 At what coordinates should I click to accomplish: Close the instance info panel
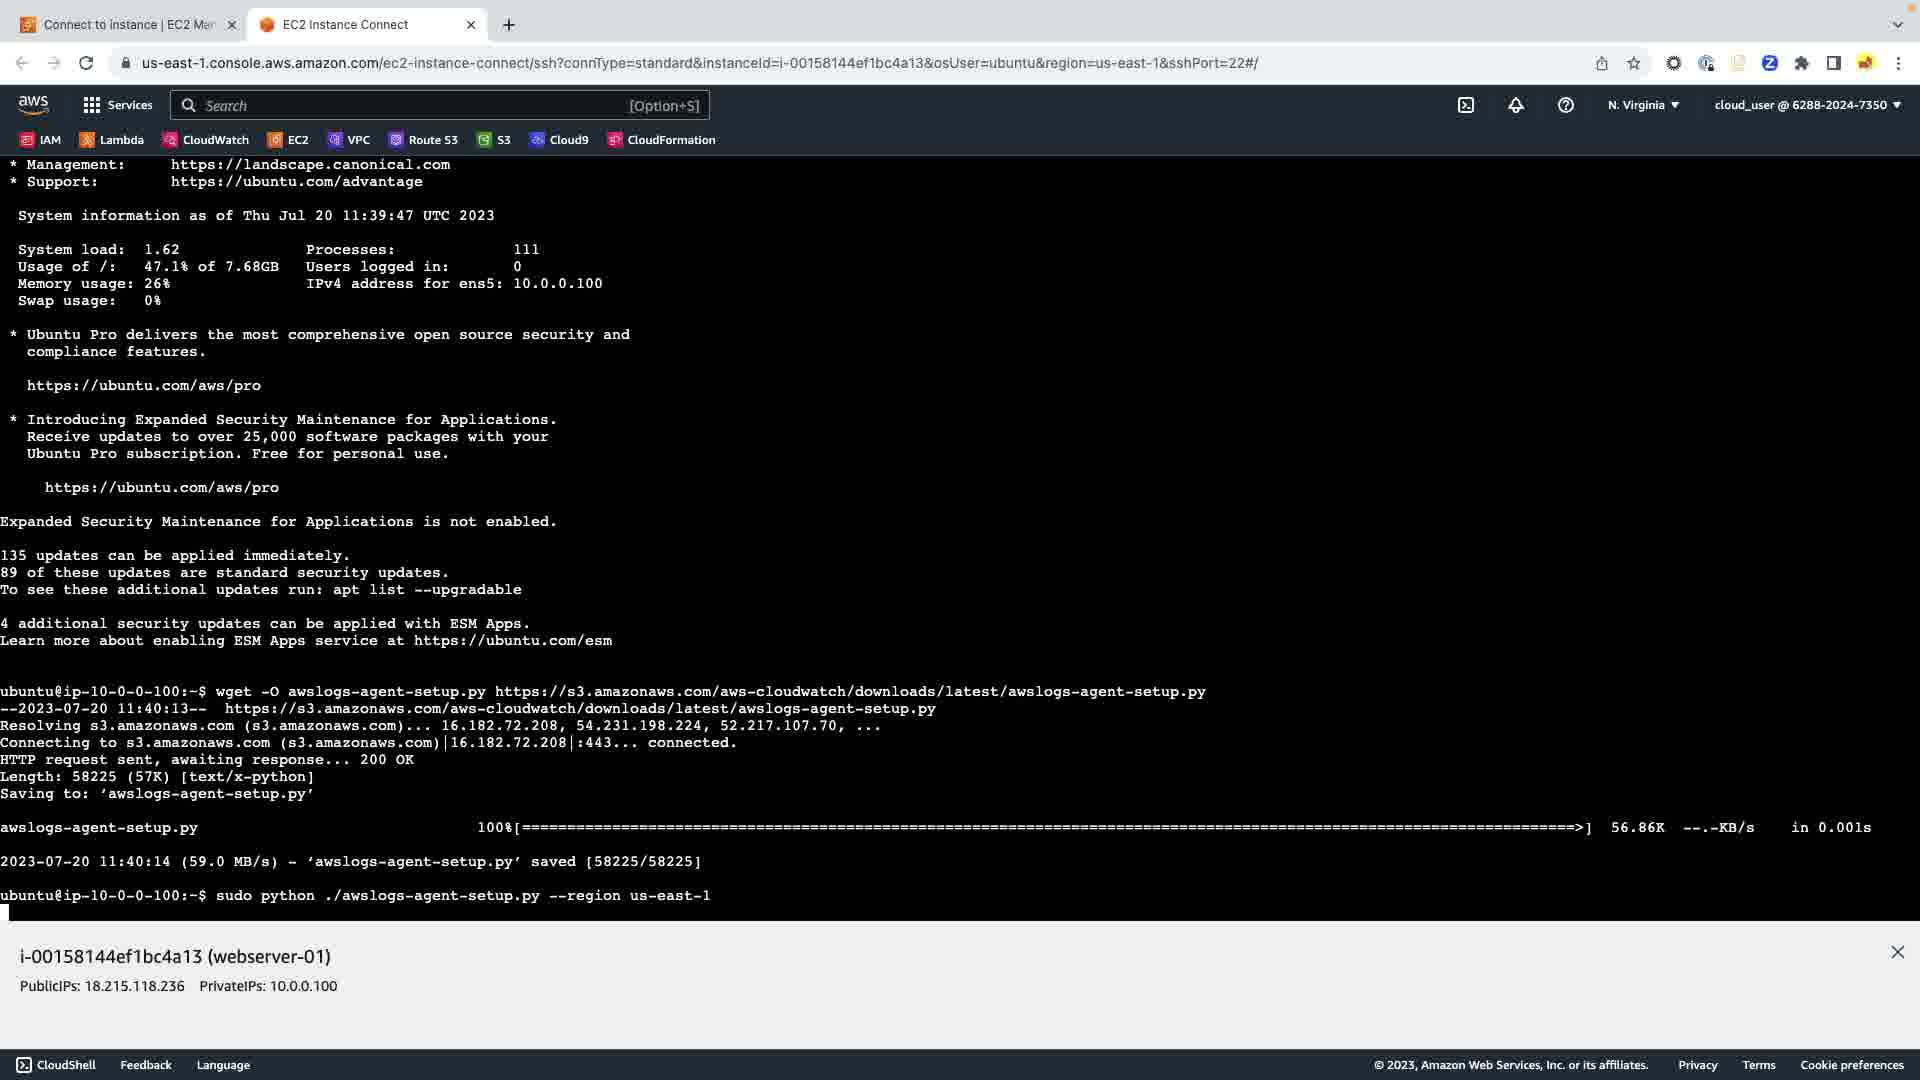pos(1897,952)
